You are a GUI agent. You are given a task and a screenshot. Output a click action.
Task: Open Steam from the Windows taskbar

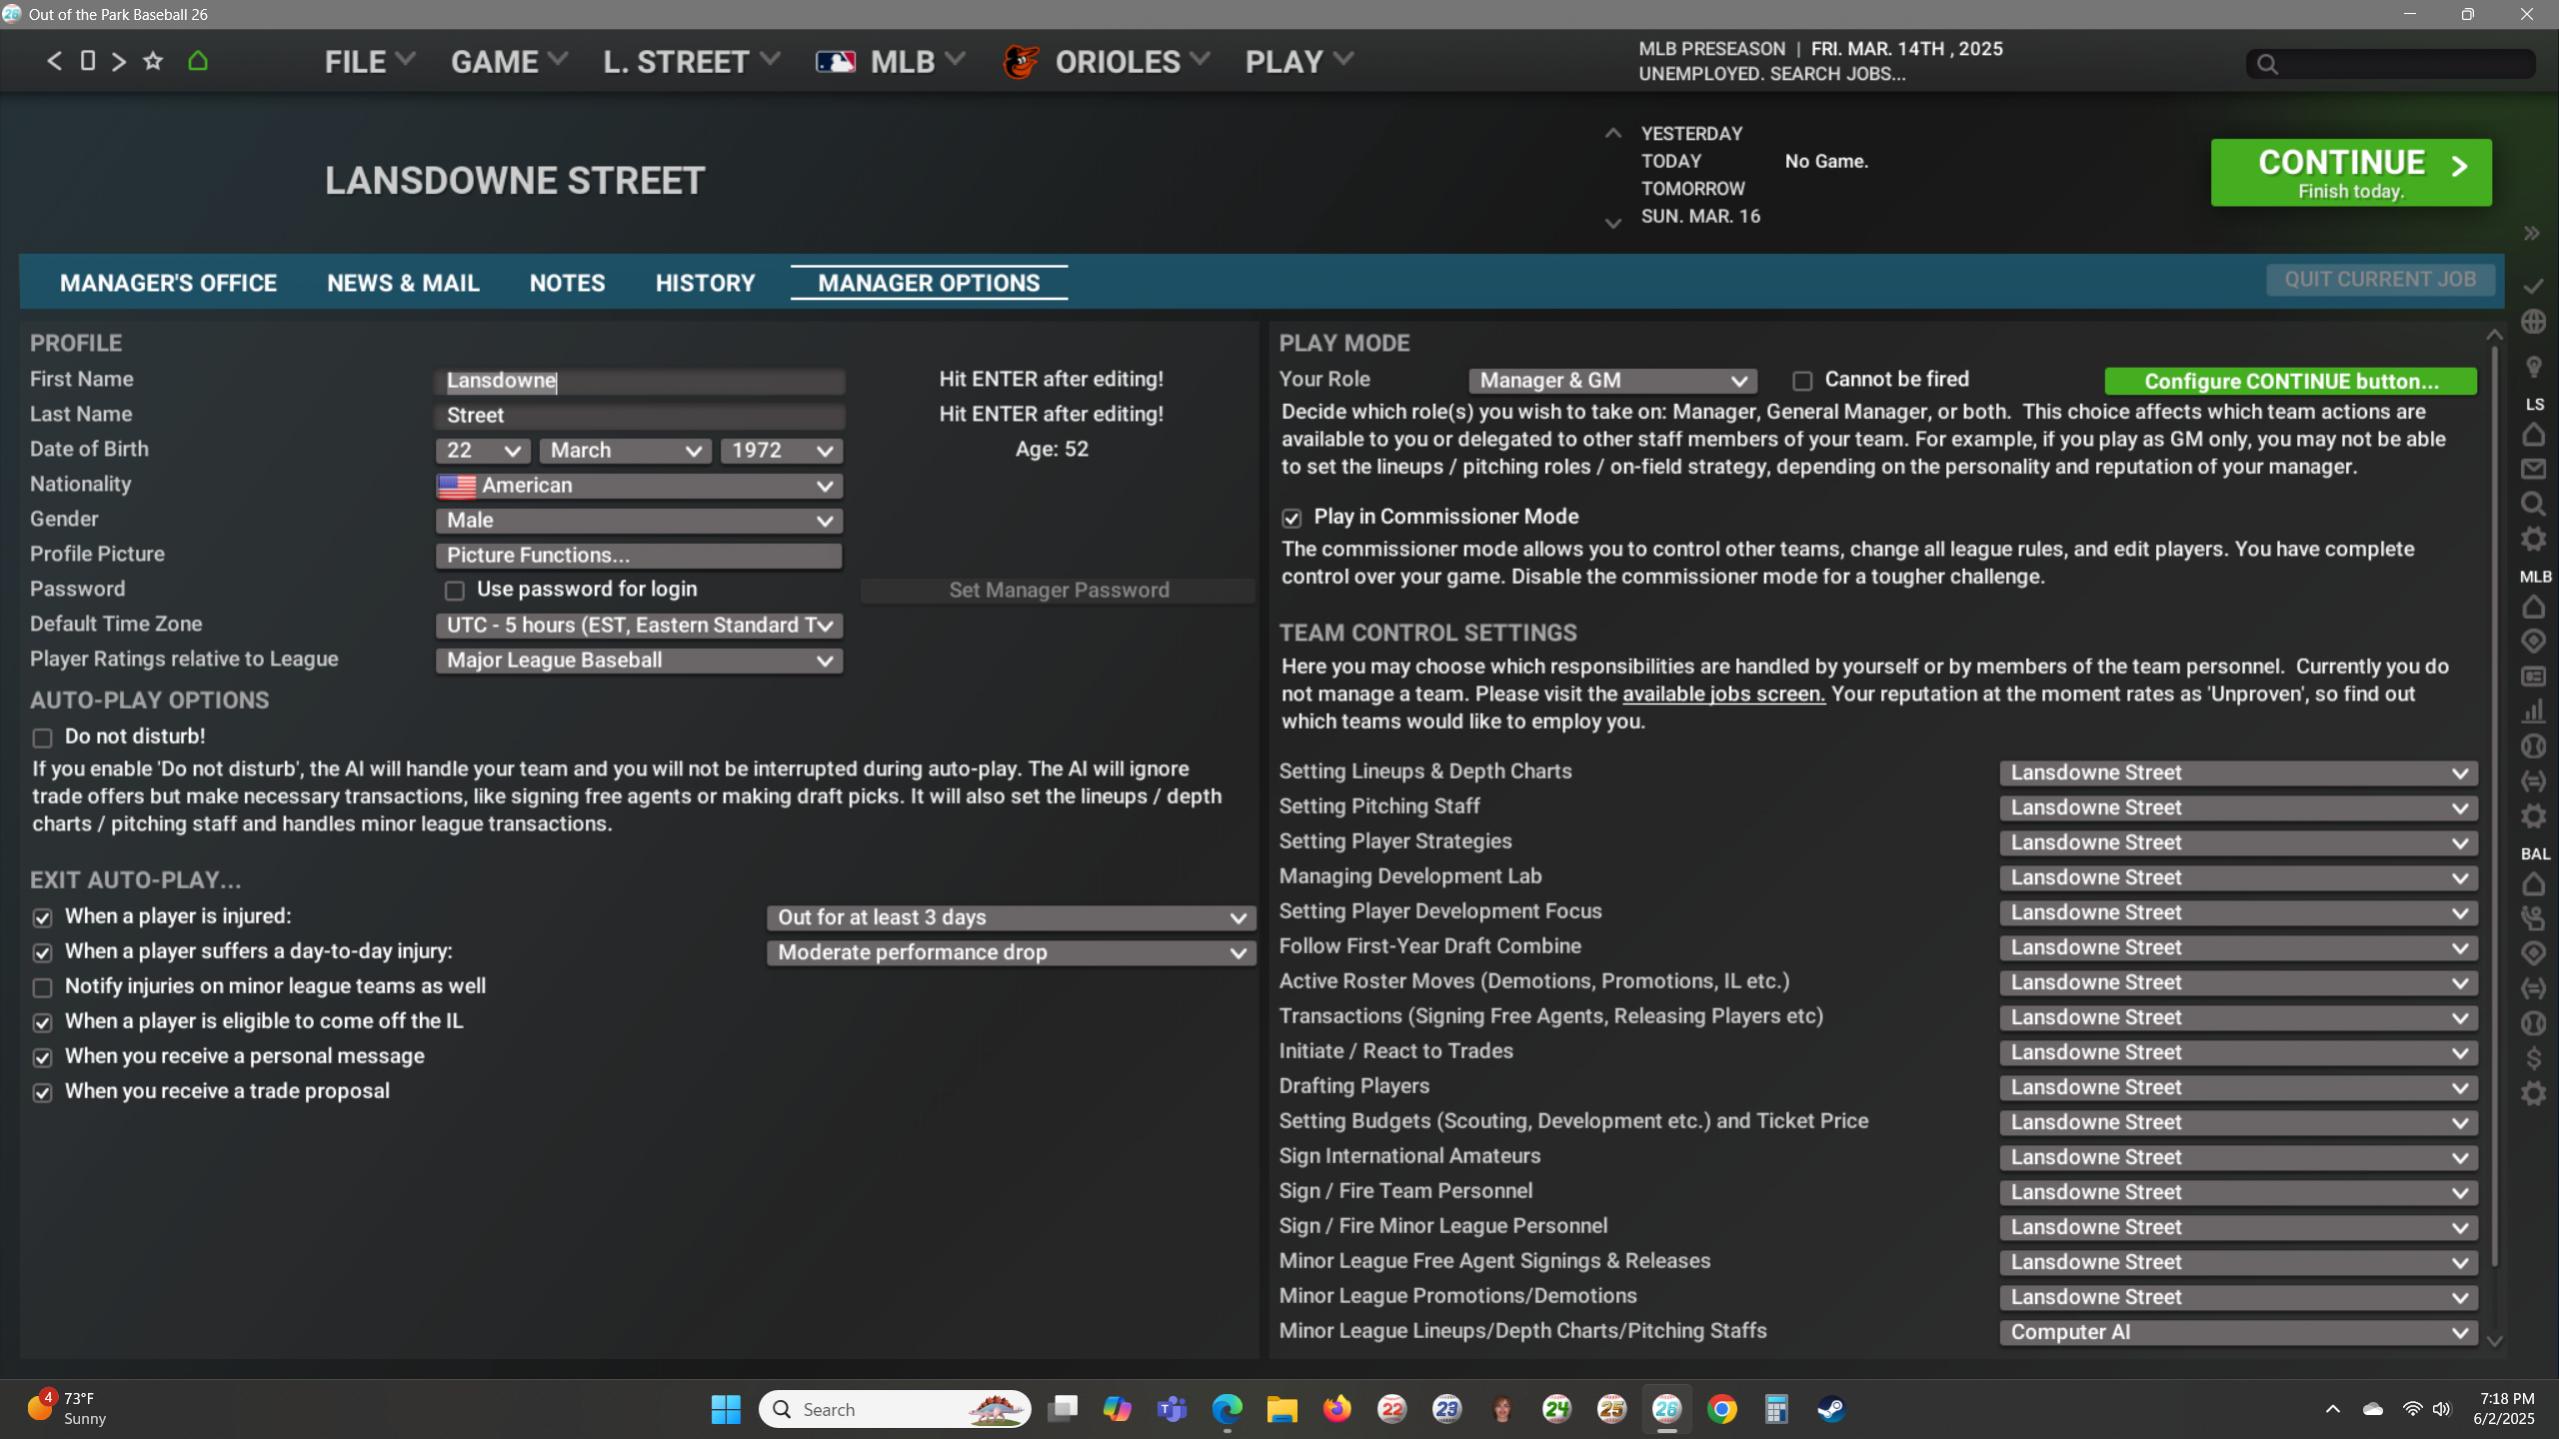[1831, 1409]
